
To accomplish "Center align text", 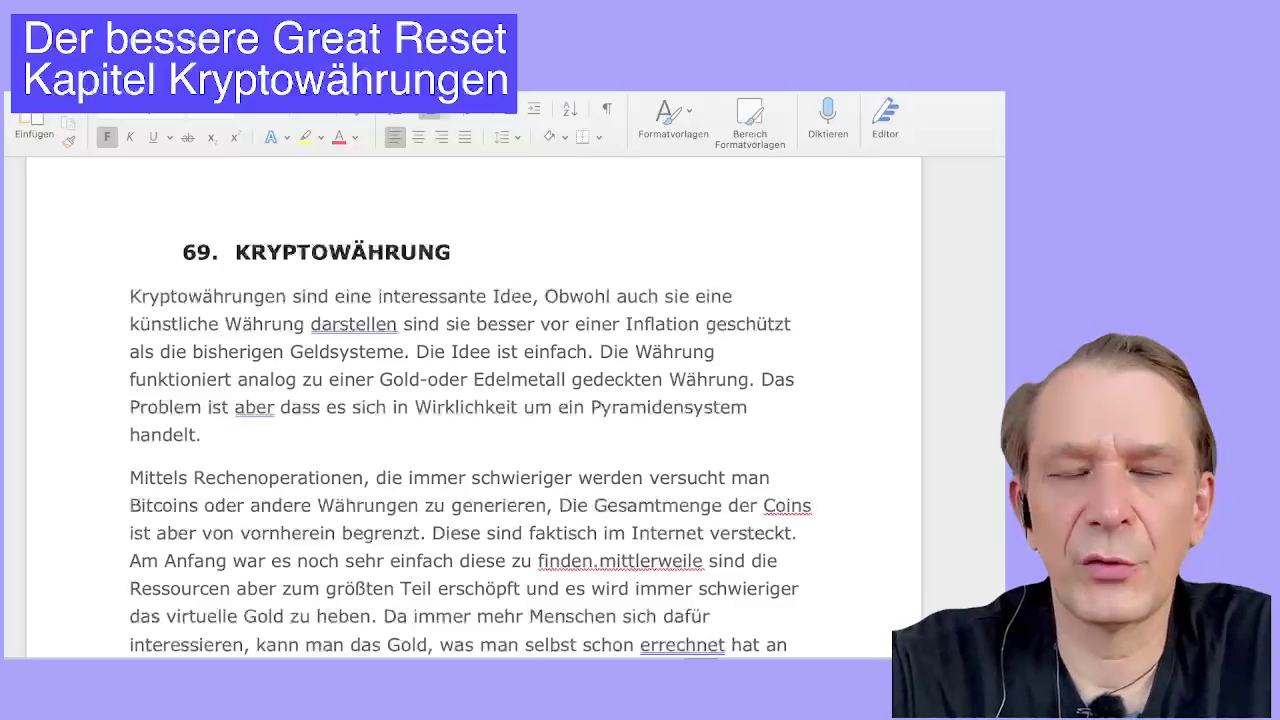I will (419, 137).
